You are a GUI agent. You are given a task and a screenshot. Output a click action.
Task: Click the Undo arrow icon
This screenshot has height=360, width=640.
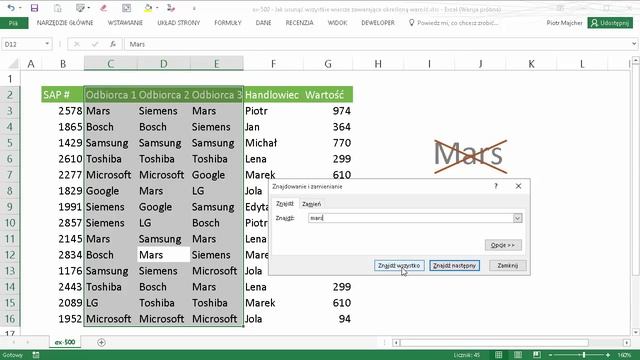pos(11,8)
